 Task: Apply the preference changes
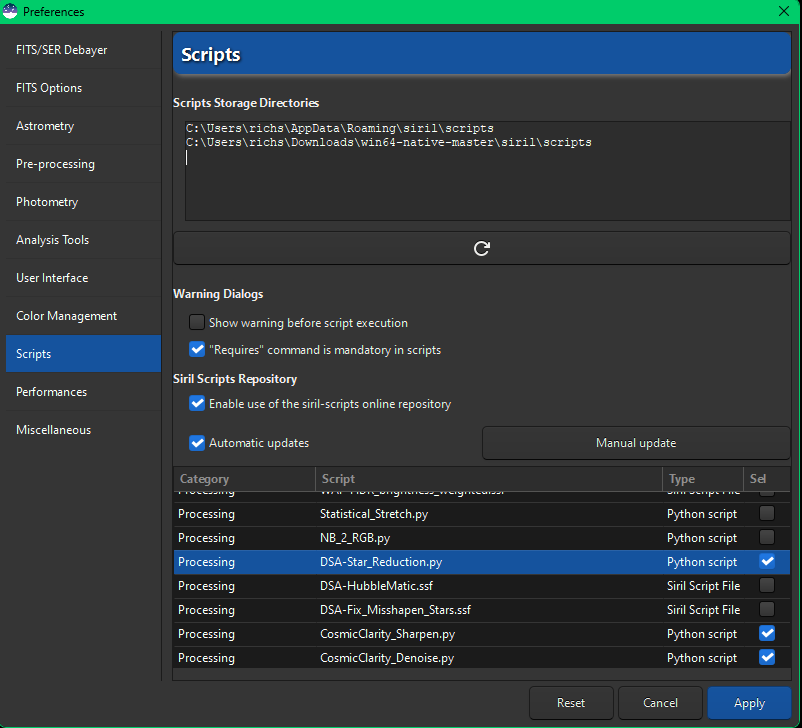pos(749,703)
